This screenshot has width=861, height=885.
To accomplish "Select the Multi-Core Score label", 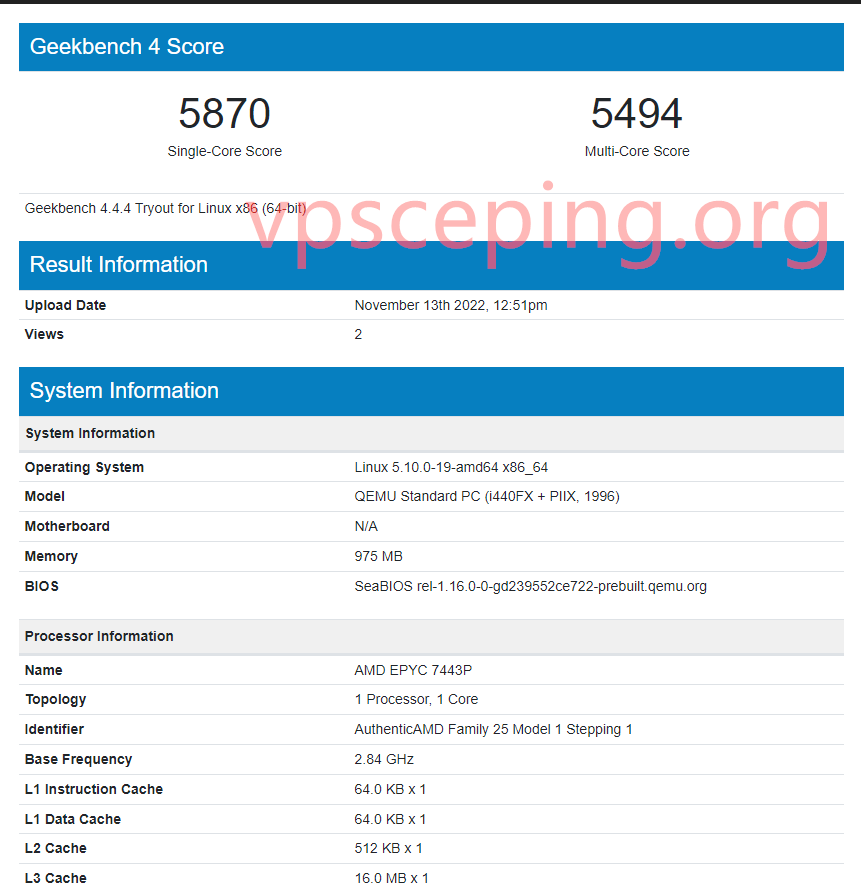I will 637,151.
